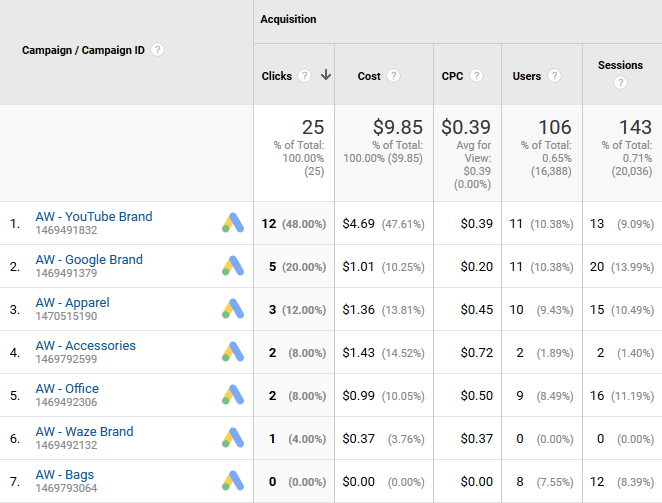Click Google Ads icon in Apparel row
Viewport: 662px width, 503px height.
tap(233, 309)
